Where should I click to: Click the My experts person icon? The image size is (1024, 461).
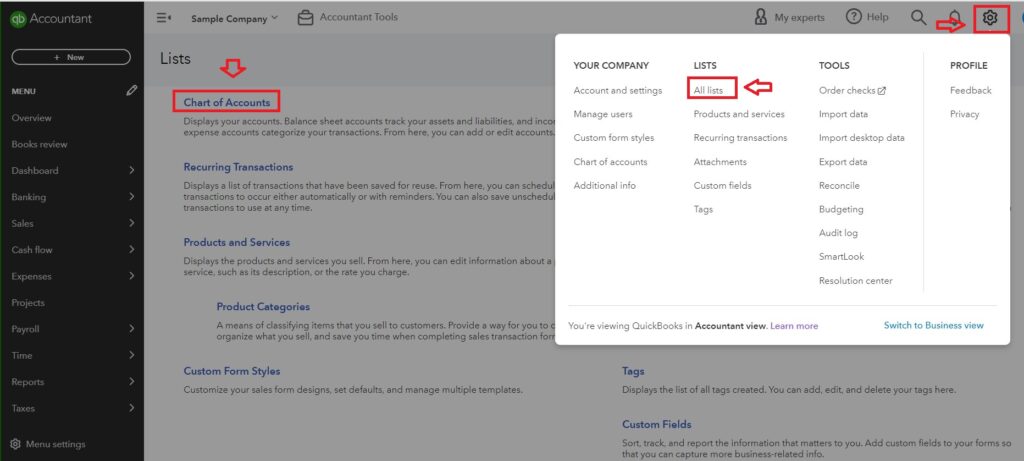point(761,18)
